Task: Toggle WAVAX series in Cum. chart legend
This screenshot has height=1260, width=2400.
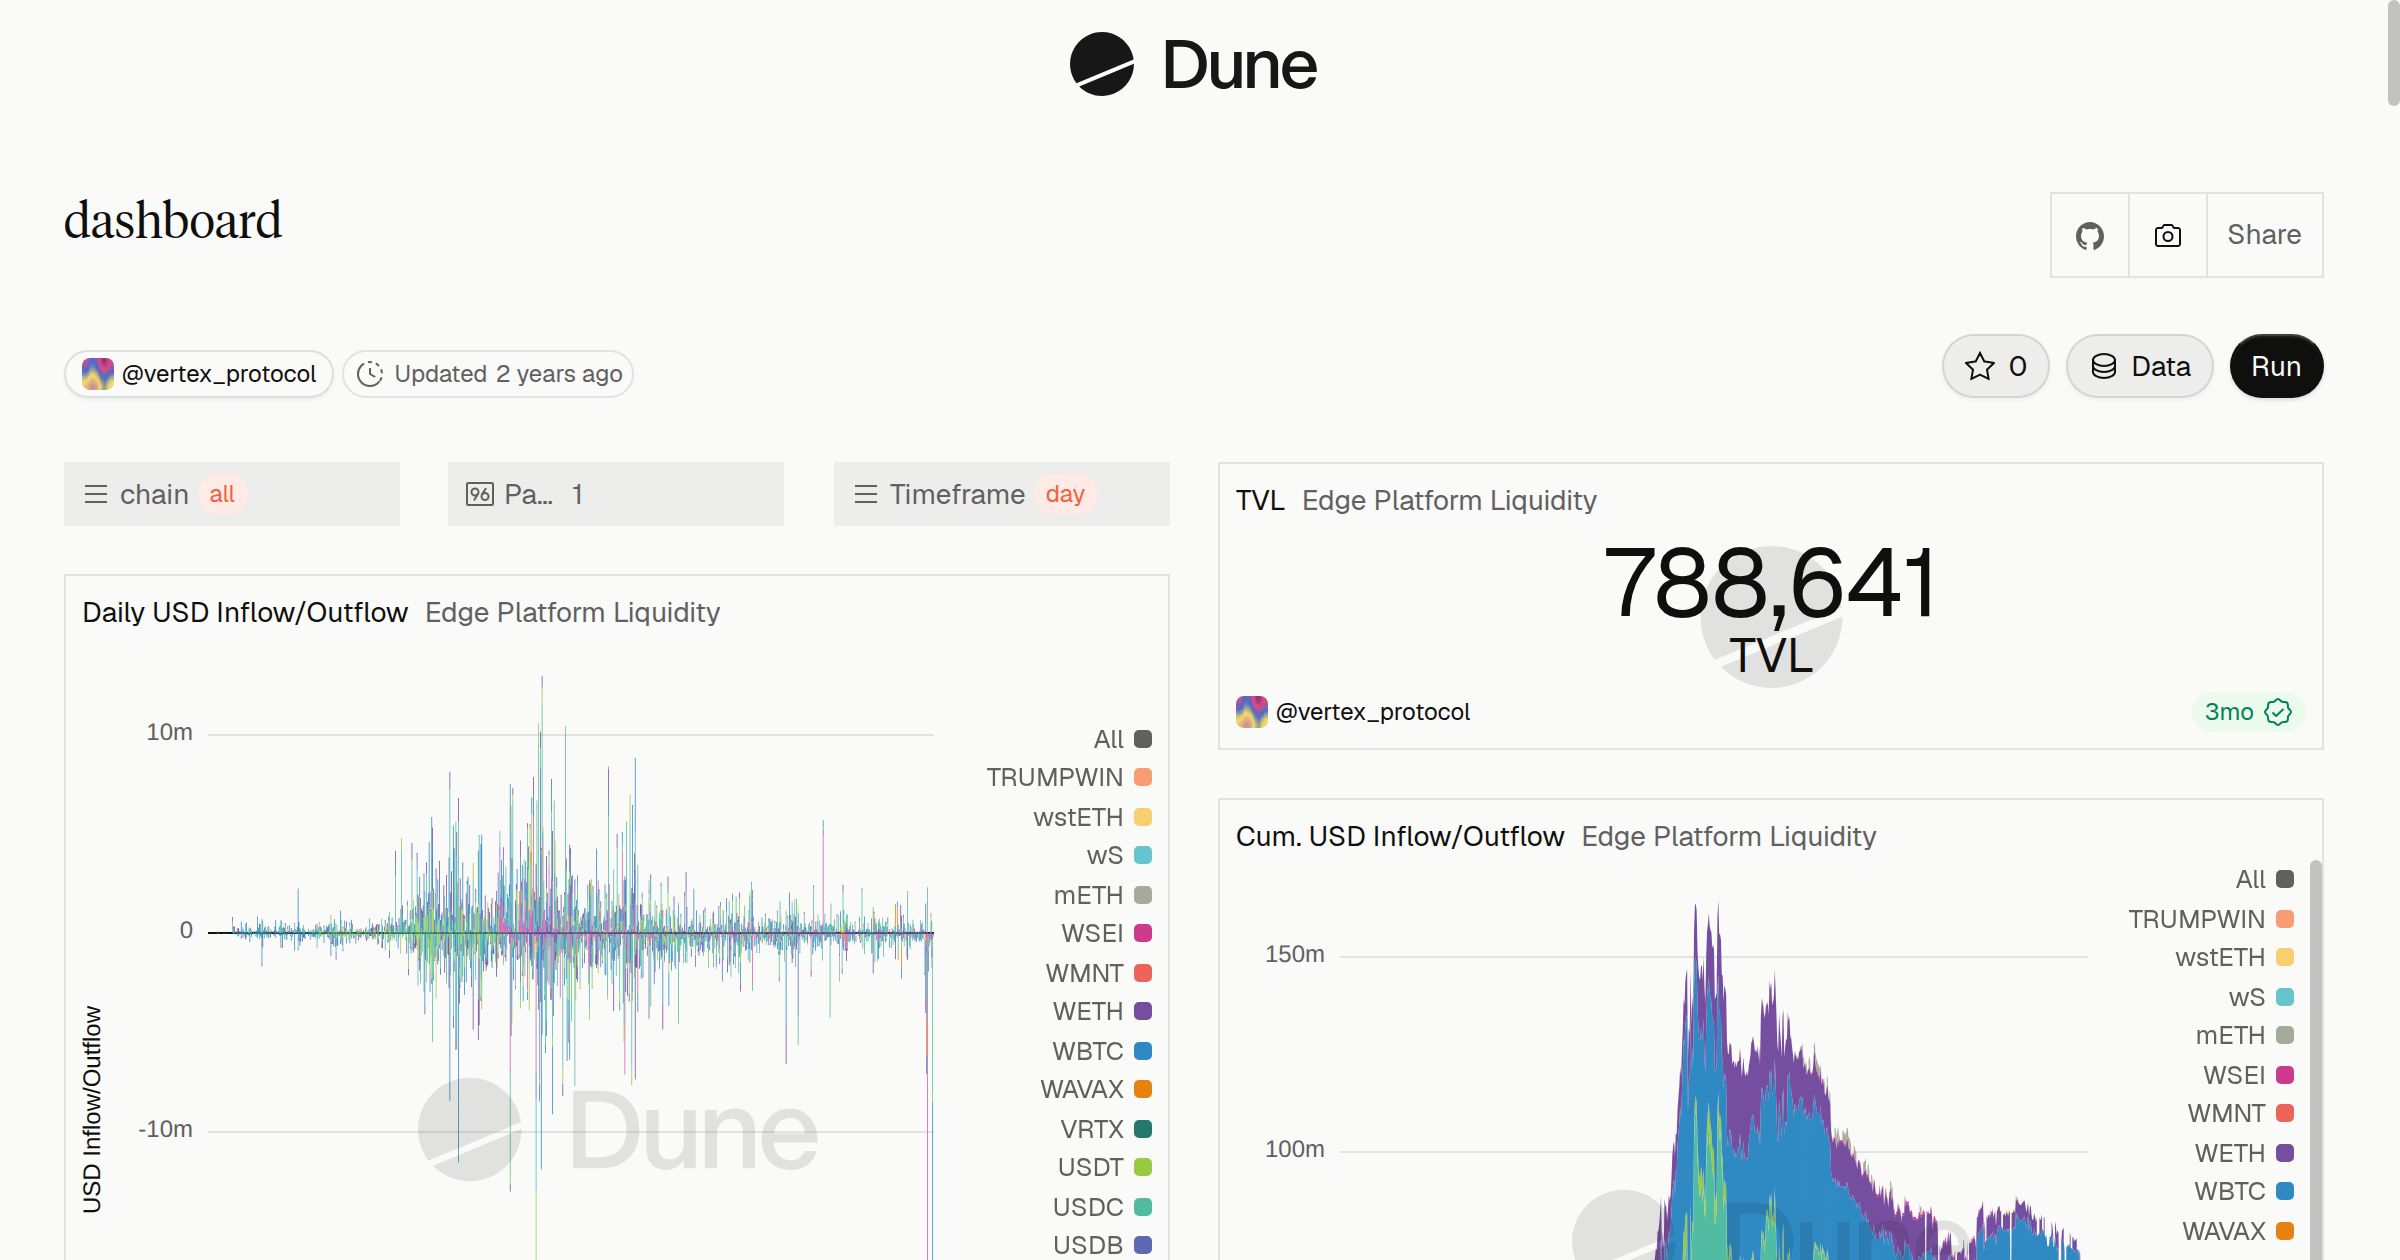Action: [x=2238, y=1231]
